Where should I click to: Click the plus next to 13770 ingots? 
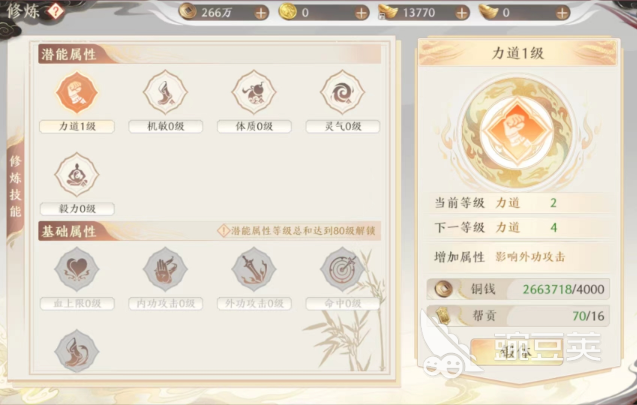[x=461, y=13]
